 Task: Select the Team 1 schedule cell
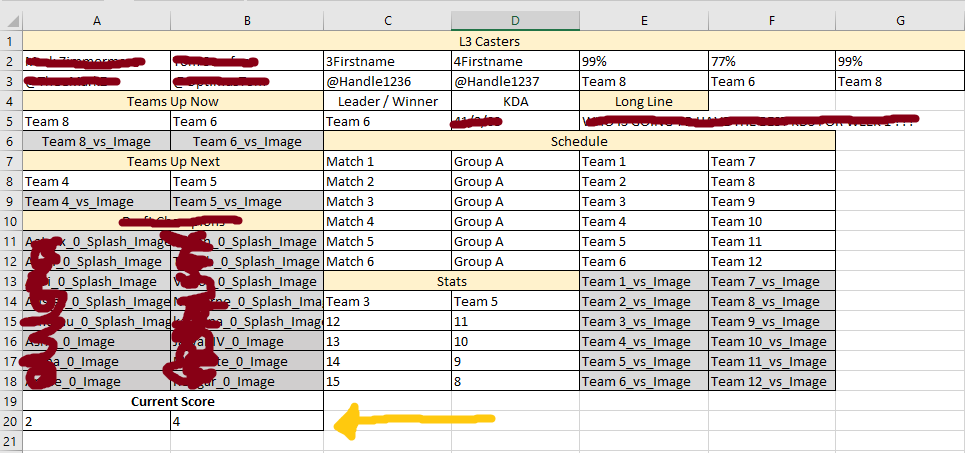pos(644,161)
